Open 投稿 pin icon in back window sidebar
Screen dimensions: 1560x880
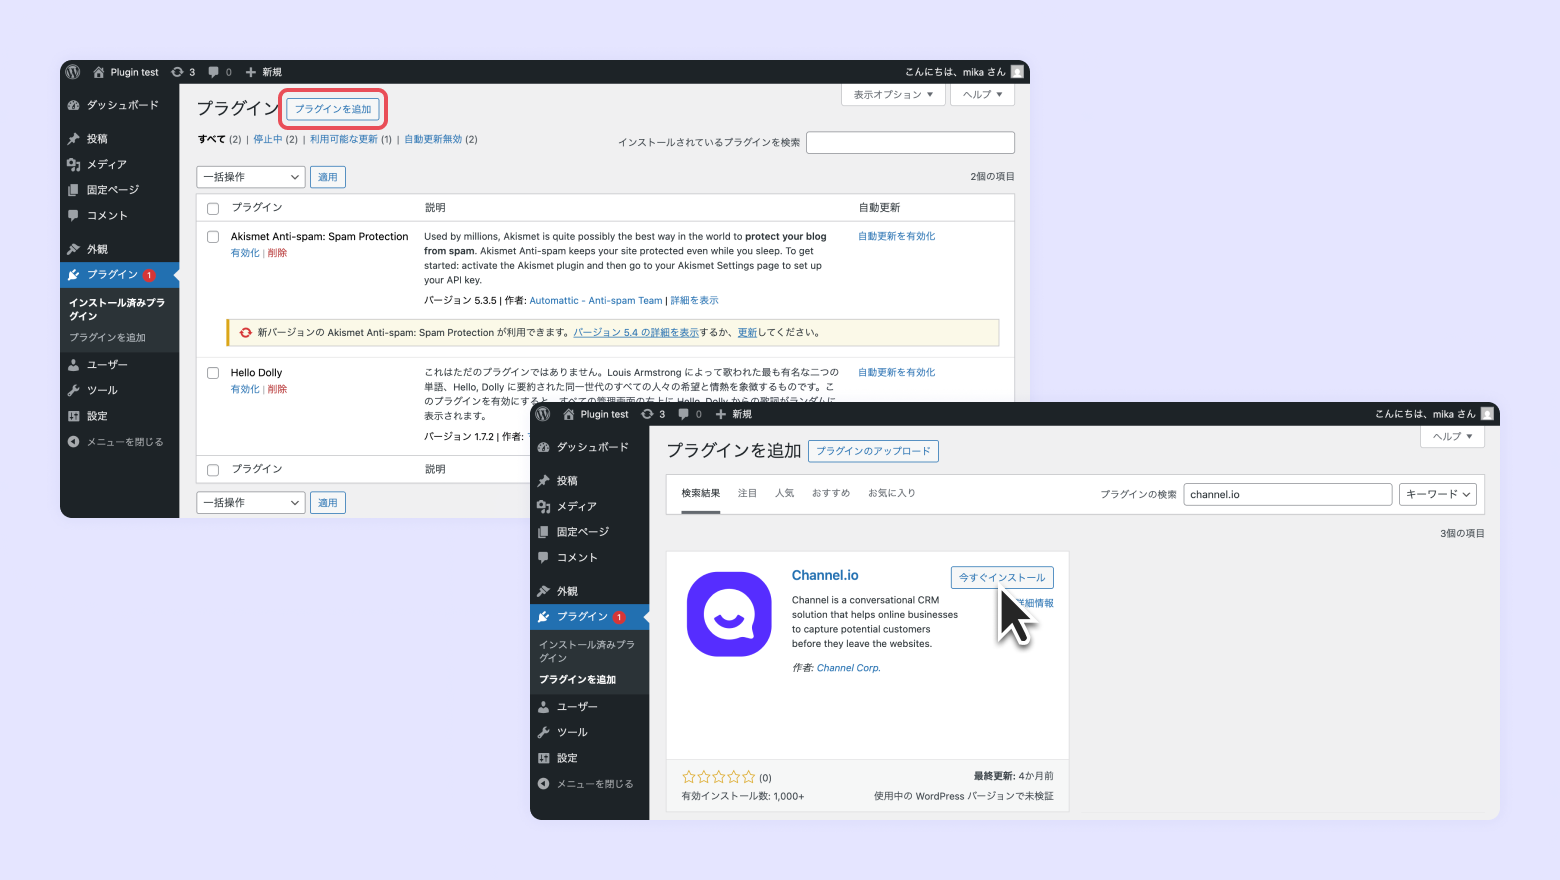click(74, 139)
